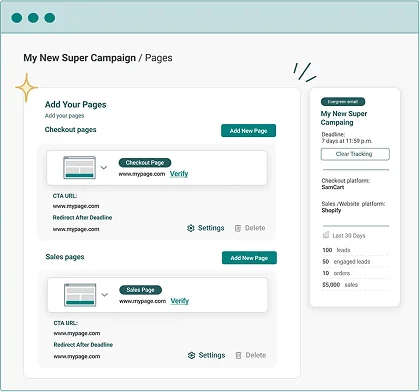Viewport: 420px width, 392px height.
Task: Open the Checkout Page thumbnail
Action: (x=79, y=167)
